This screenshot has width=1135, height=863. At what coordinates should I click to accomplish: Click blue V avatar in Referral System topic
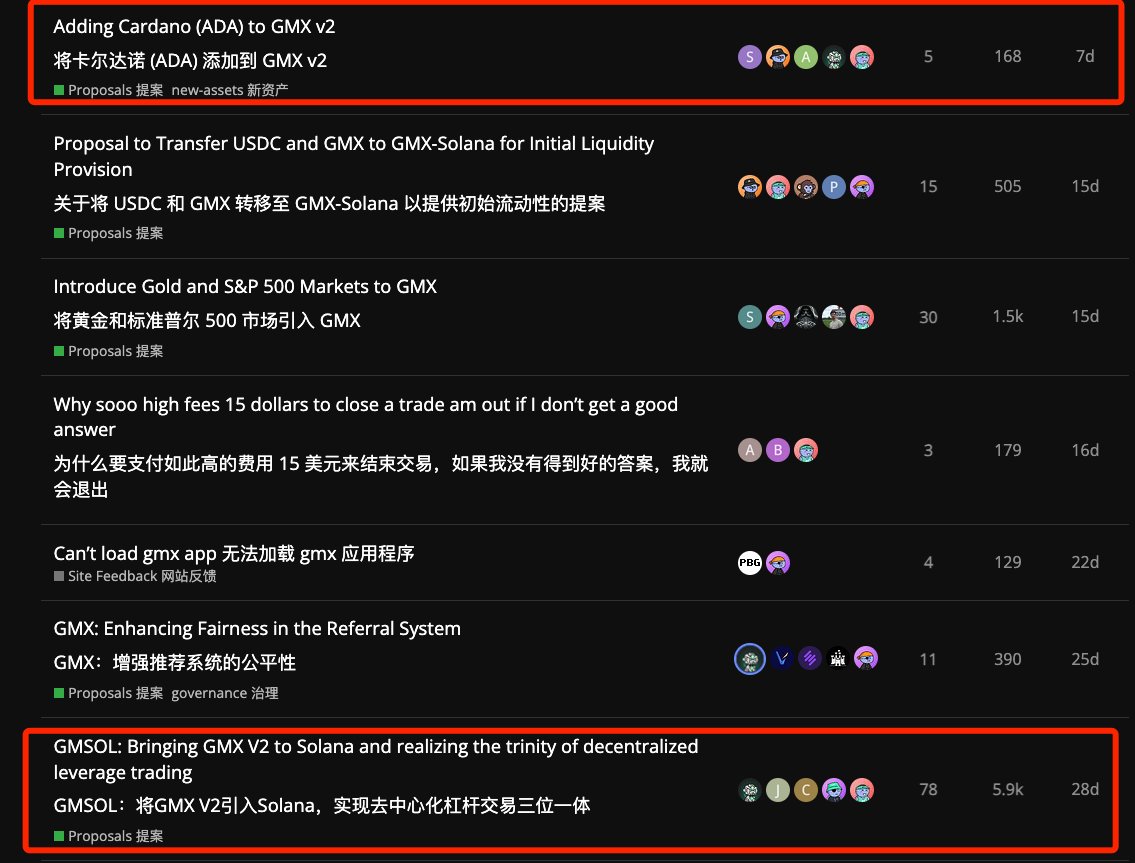click(x=782, y=658)
